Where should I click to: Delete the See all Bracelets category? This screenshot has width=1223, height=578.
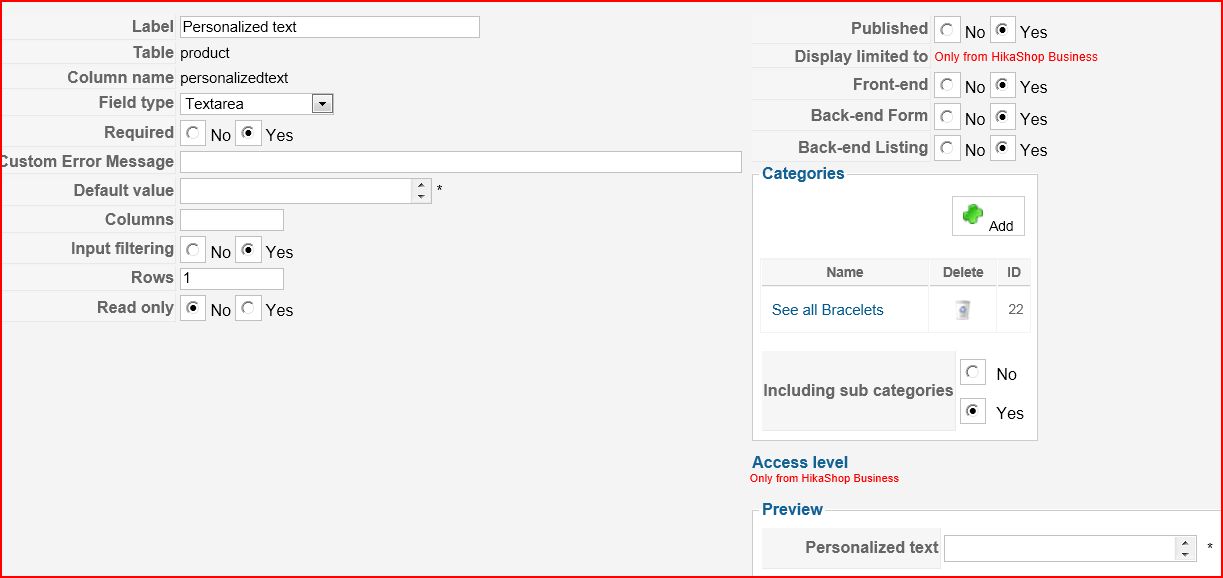[962, 310]
